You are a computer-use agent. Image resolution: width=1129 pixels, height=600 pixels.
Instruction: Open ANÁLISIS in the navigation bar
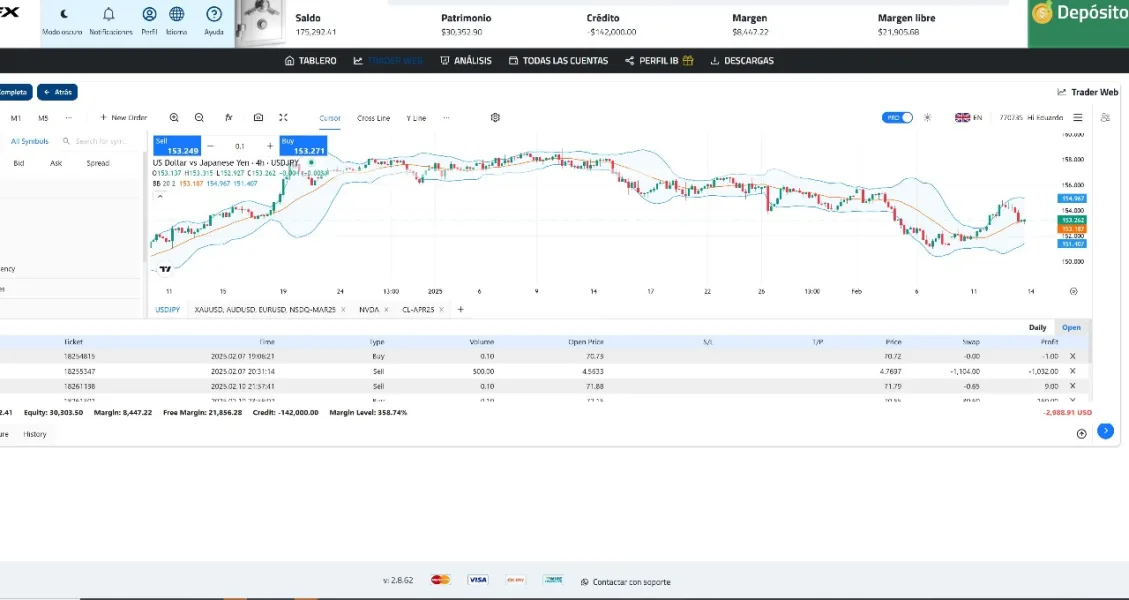(x=466, y=61)
